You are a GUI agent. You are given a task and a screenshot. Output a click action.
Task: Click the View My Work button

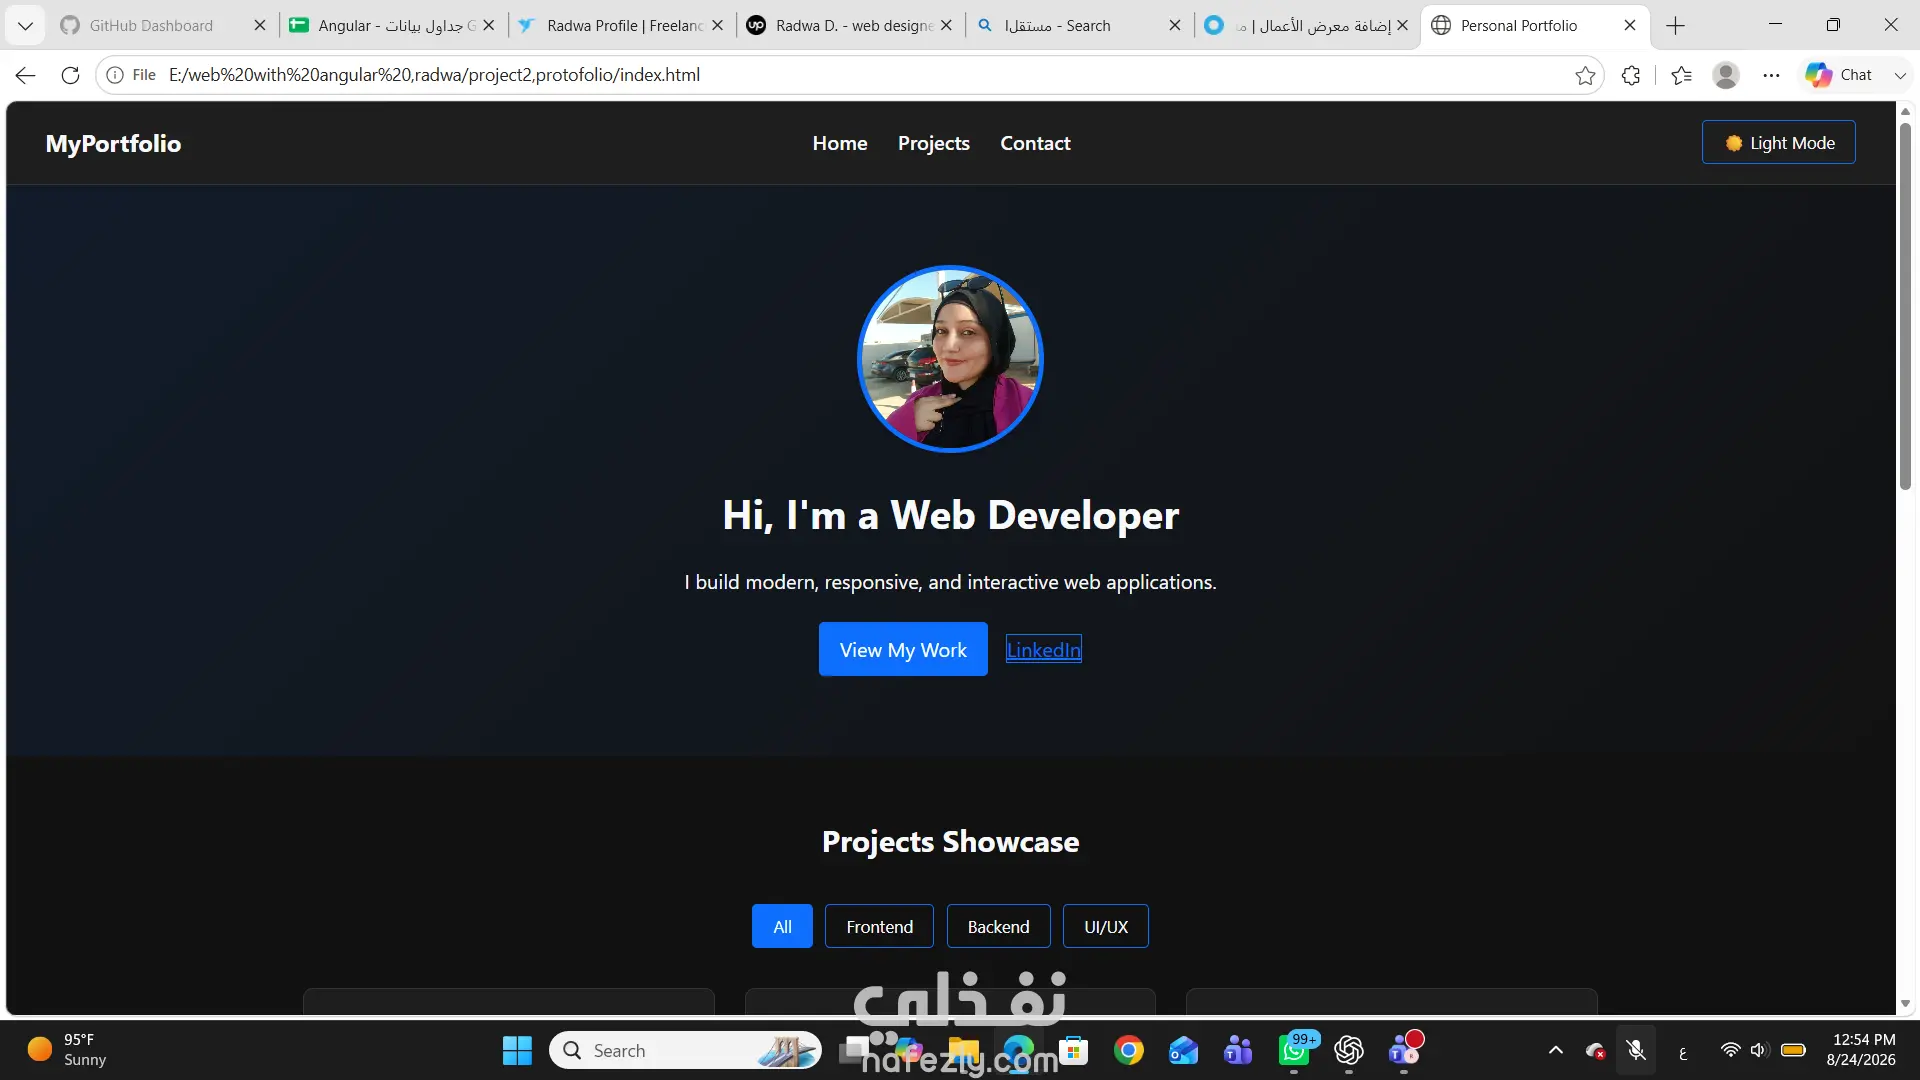pyautogui.click(x=903, y=649)
